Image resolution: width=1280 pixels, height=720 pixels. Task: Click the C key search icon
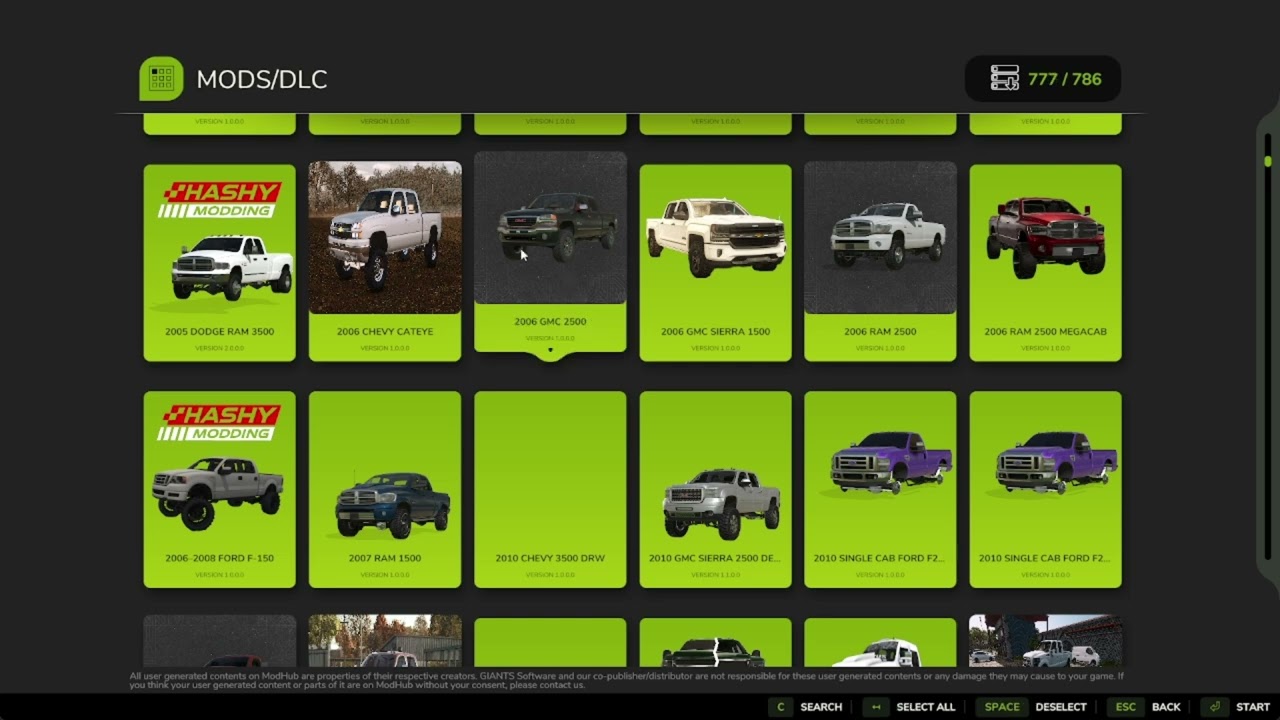[x=781, y=707]
